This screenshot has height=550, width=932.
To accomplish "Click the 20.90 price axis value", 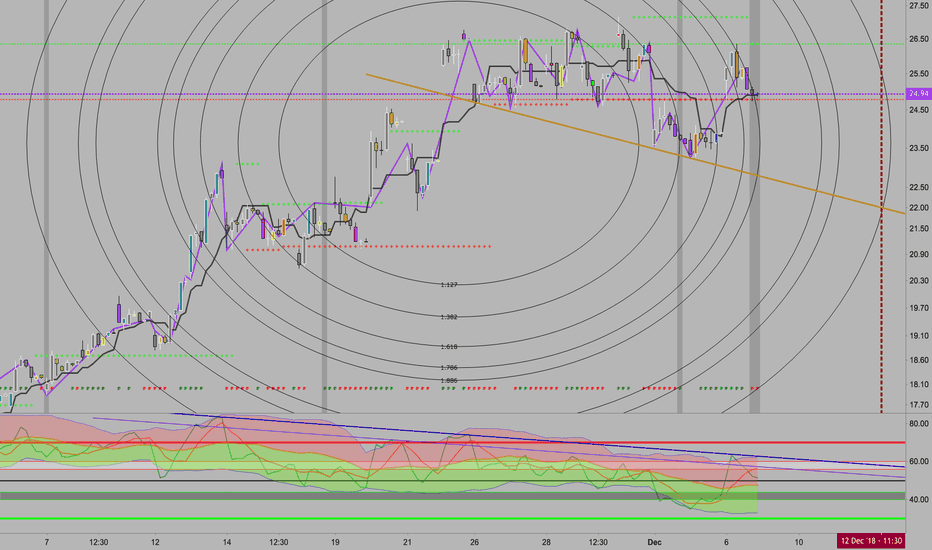I will (918, 254).
